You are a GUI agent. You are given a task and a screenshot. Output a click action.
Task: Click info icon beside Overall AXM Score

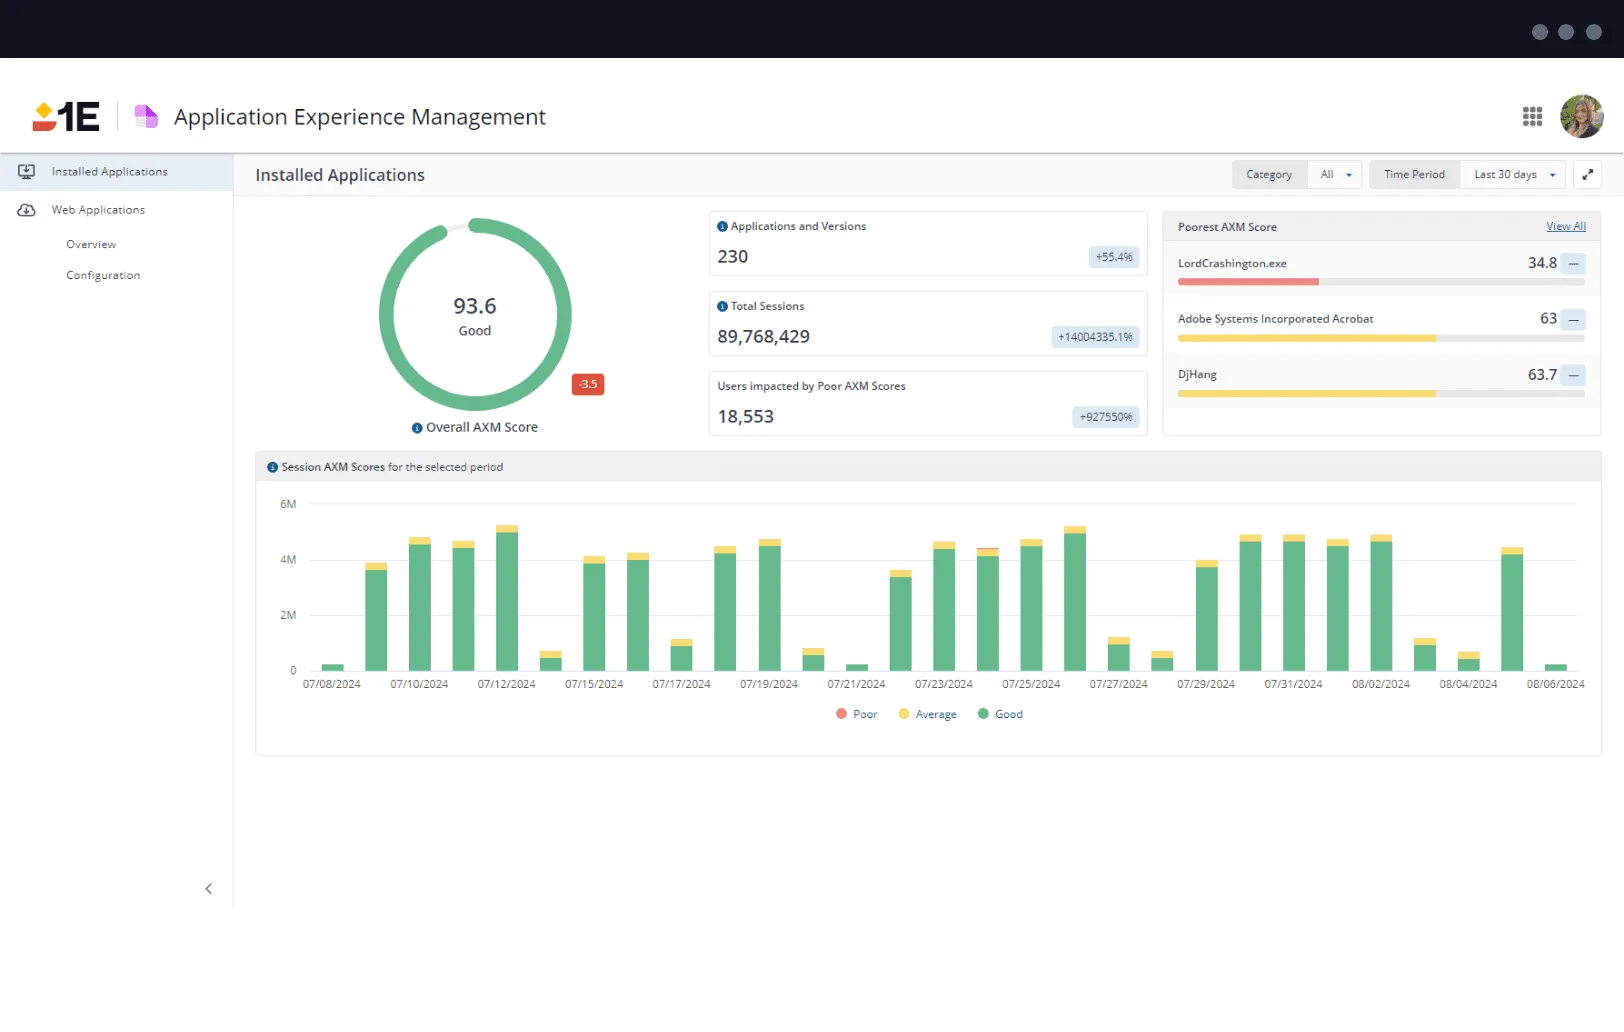pos(417,428)
